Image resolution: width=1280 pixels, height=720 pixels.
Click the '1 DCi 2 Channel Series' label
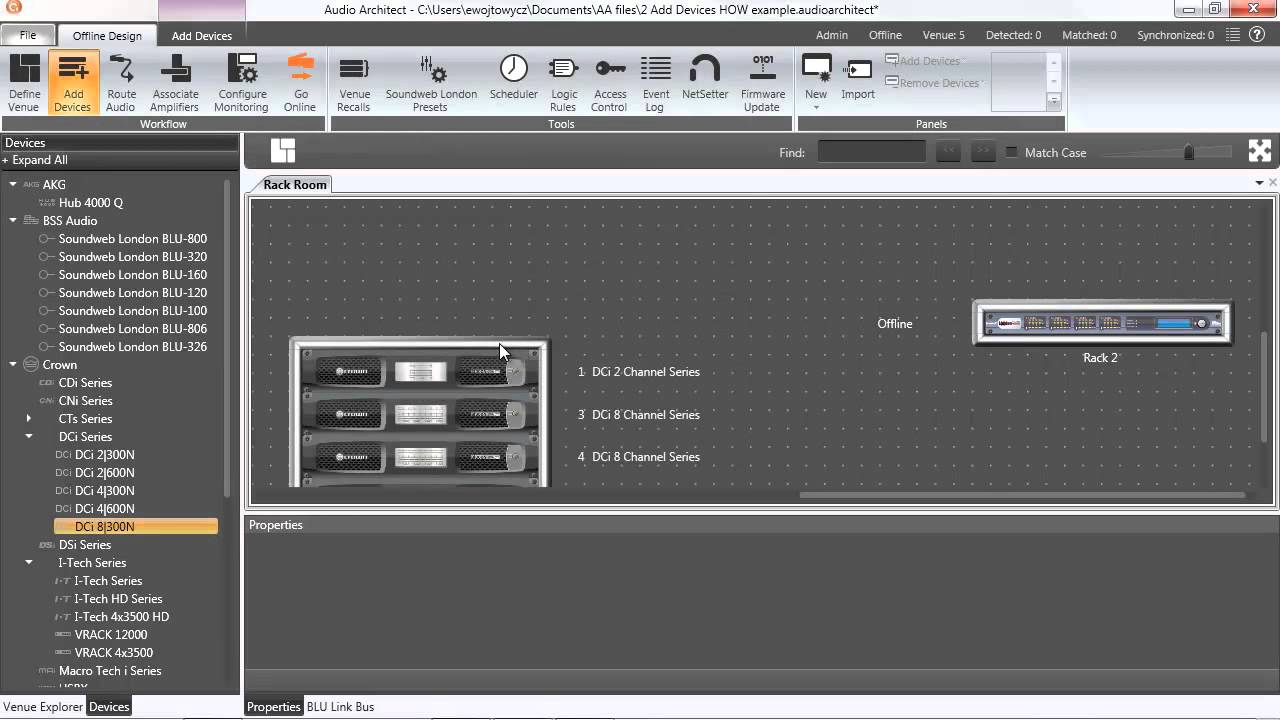point(639,372)
